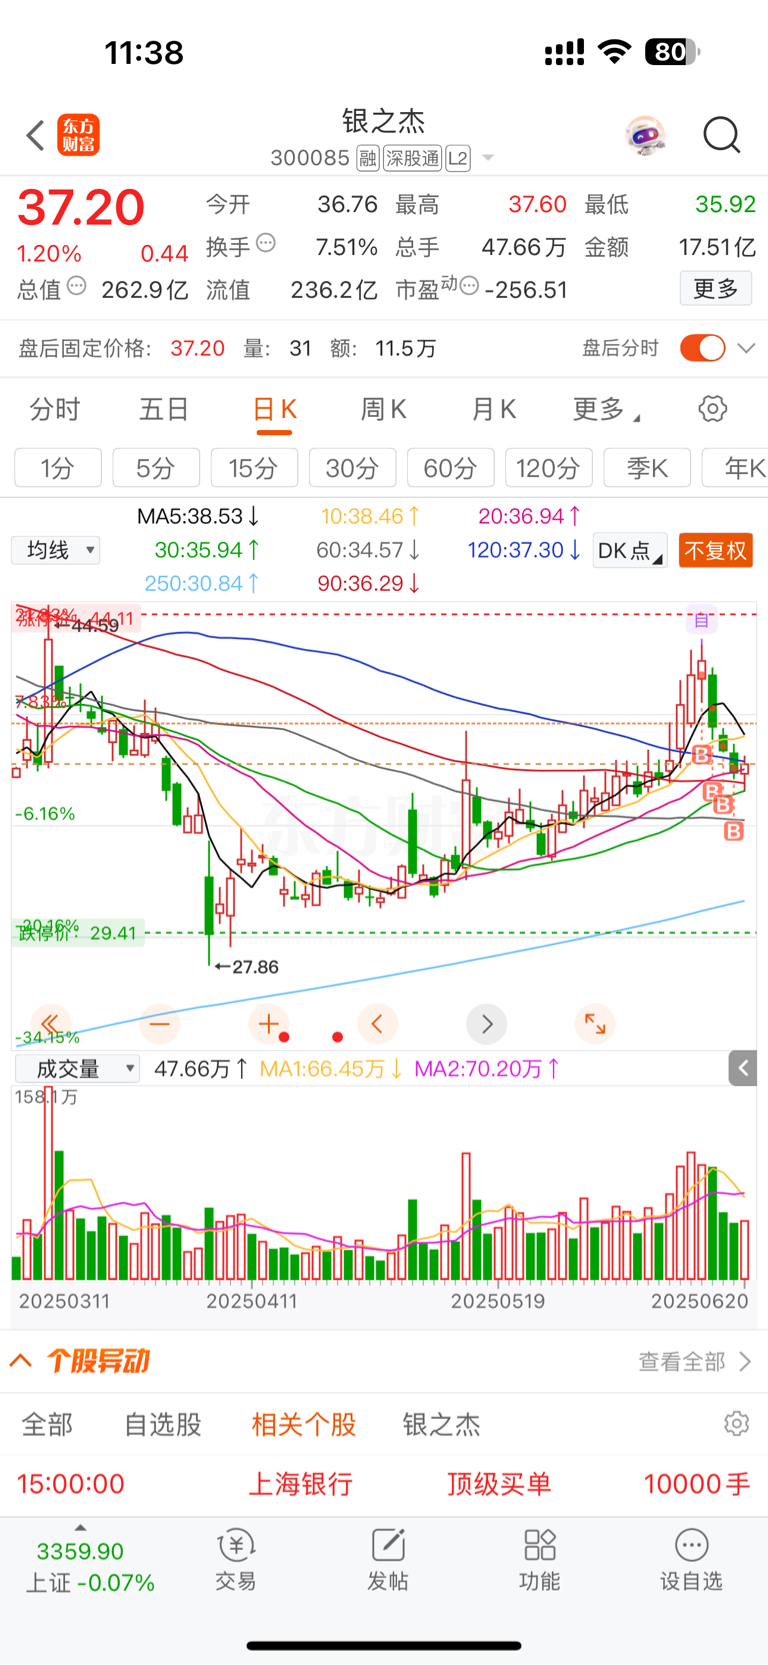Expand the 盘后分时 chevron
This screenshot has height=1665, width=768.
tap(746, 348)
